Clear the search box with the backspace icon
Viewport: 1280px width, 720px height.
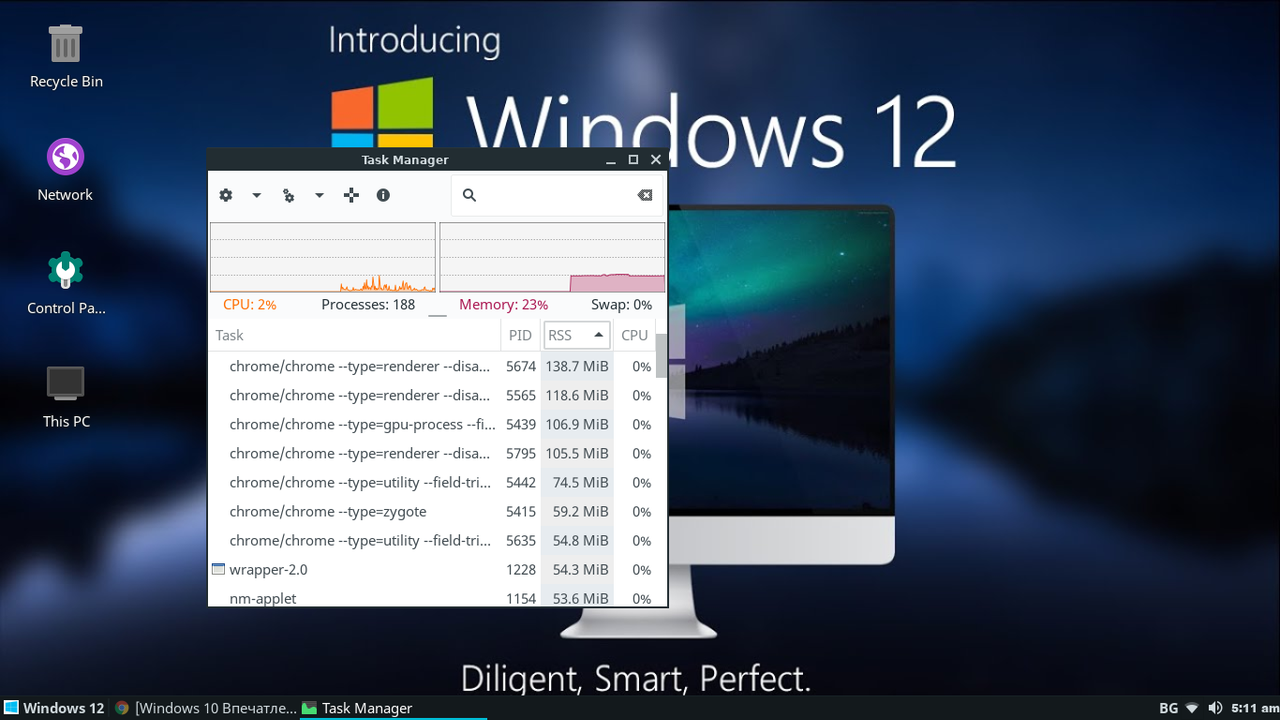(x=645, y=196)
